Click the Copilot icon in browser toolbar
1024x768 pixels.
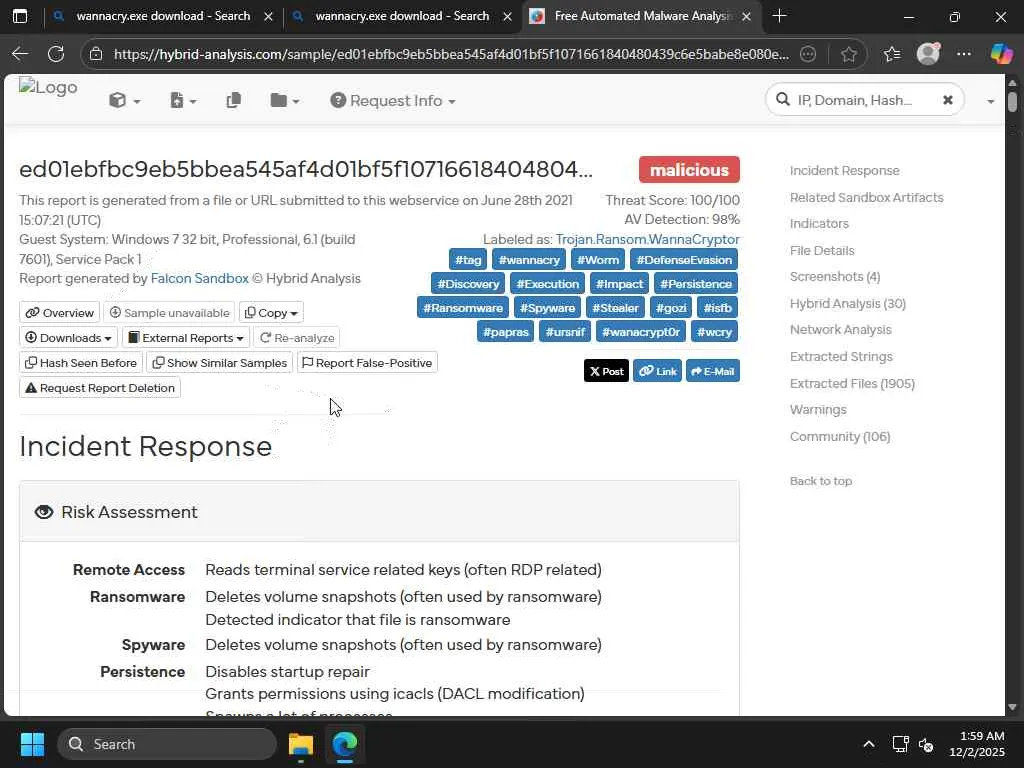click(x=1000, y=54)
